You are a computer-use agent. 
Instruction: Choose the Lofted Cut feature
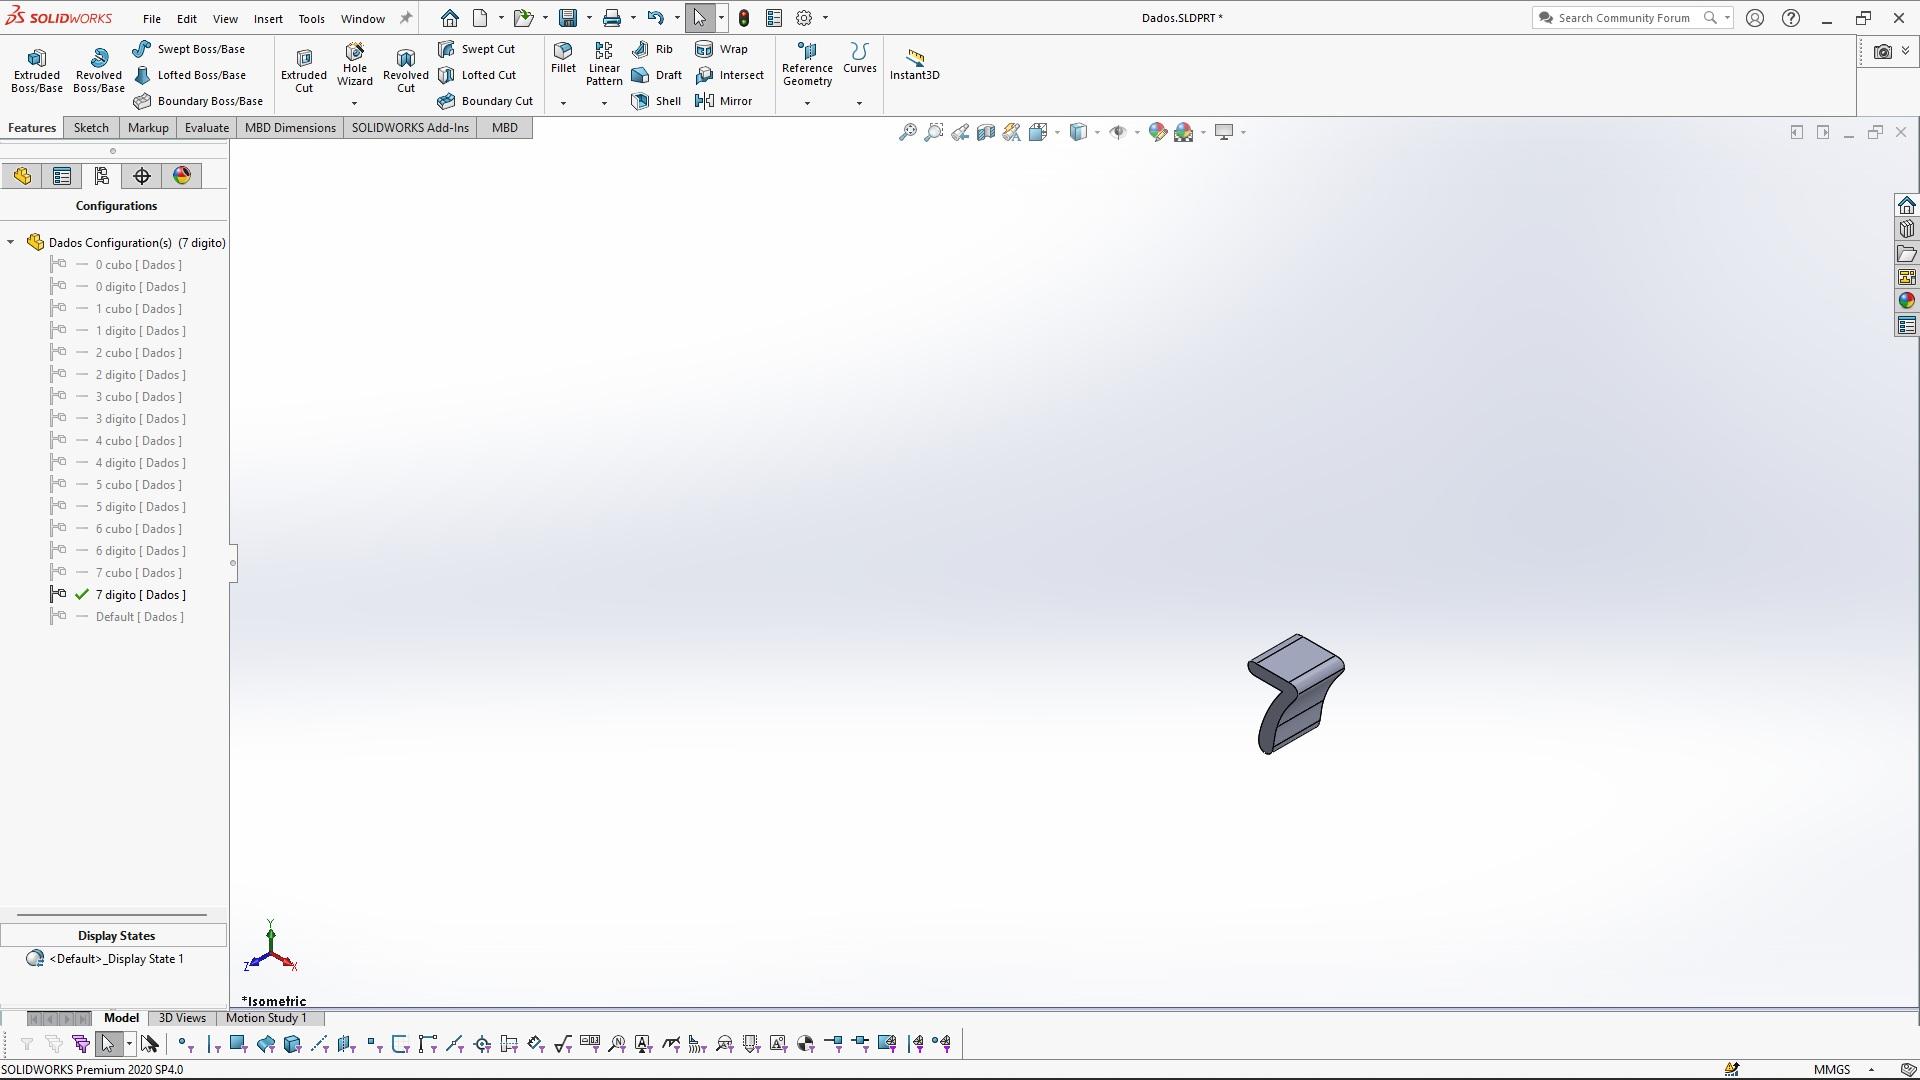[x=477, y=75]
